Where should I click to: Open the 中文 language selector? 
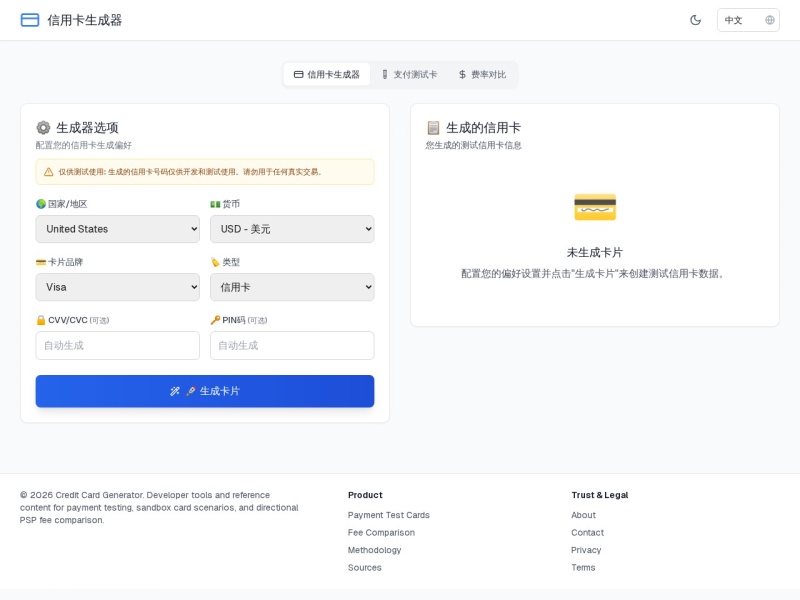(748, 20)
